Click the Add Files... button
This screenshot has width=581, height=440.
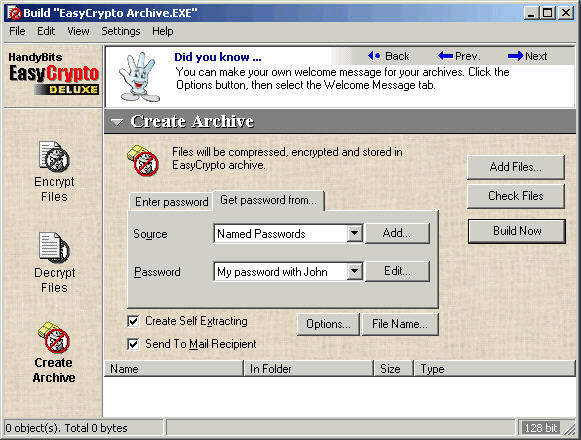(x=515, y=167)
